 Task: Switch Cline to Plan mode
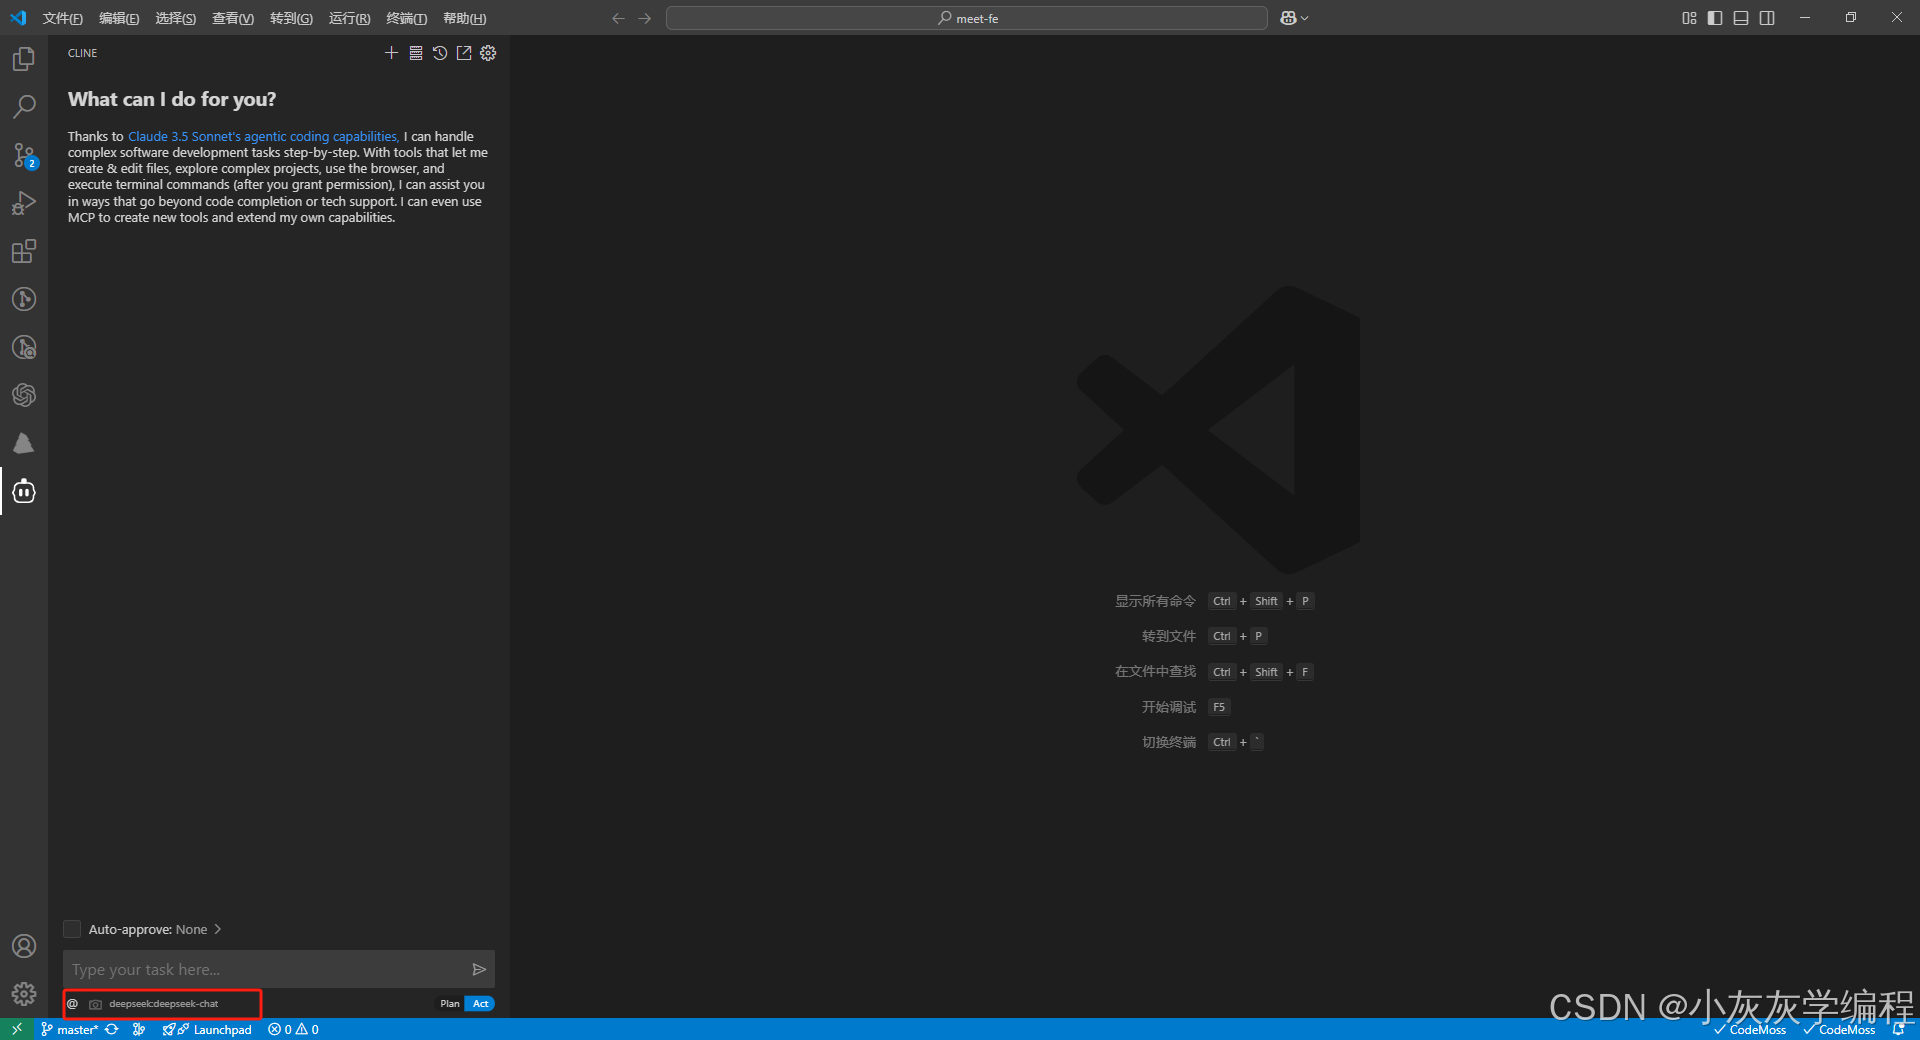tap(450, 1004)
